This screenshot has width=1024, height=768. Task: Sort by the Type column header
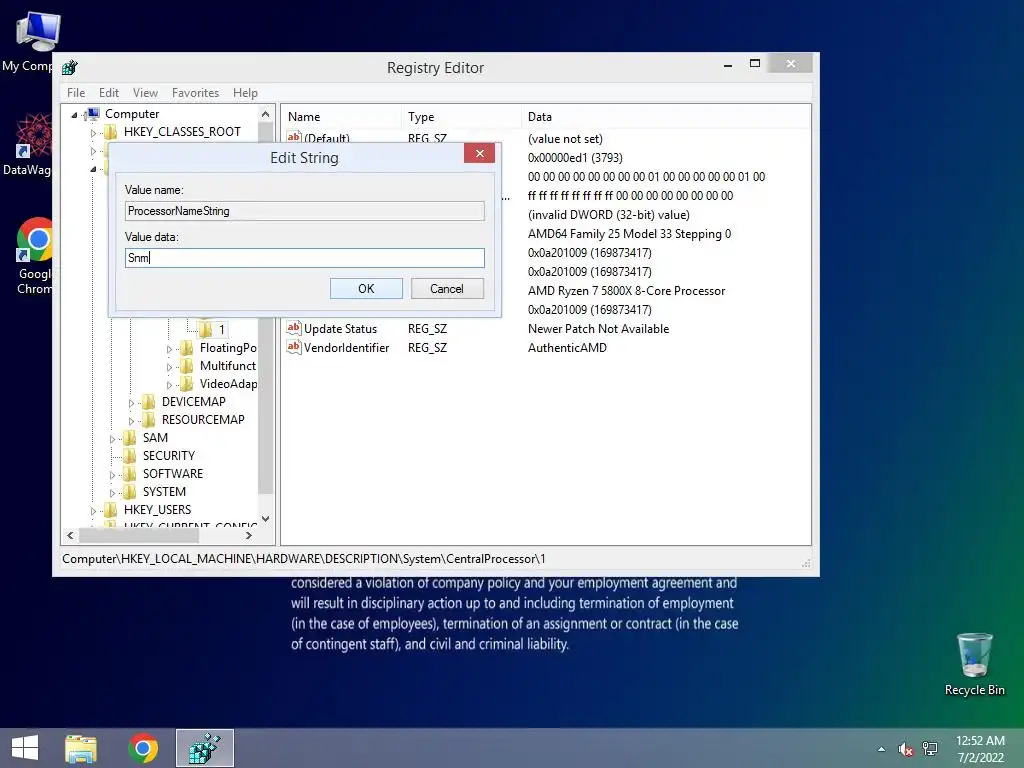click(461, 117)
